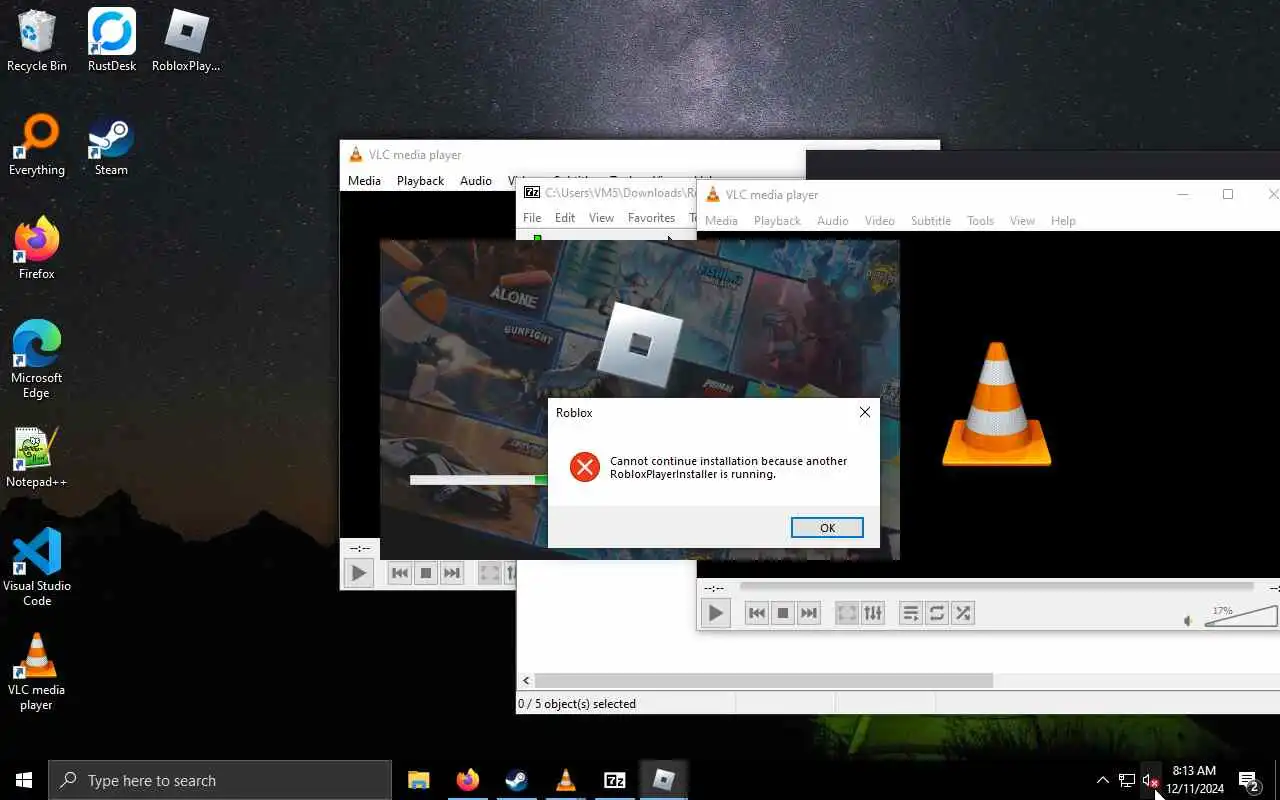Select the Recycle Bin desktop icon

pyautogui.click(x=37, y=40)
